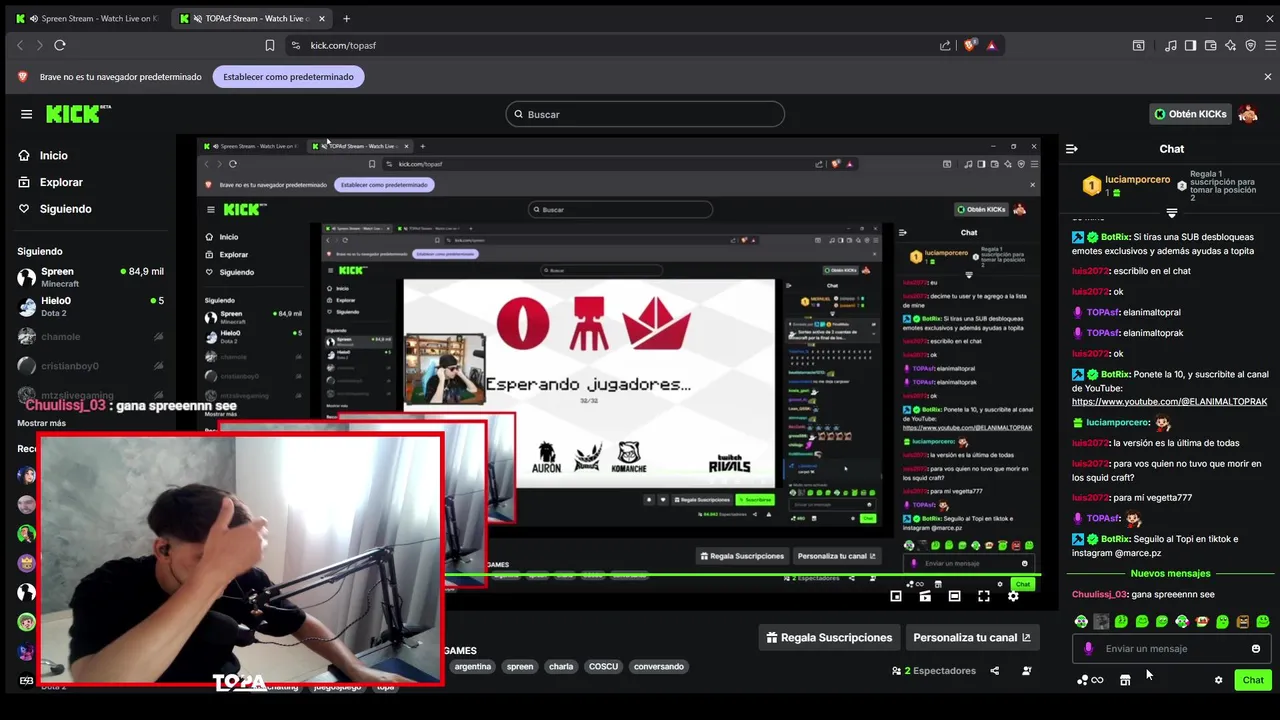This screenshot has height=720, width=1280.
Task: Click the moderator user icon near Espectadores
Action: [1027, 671]
